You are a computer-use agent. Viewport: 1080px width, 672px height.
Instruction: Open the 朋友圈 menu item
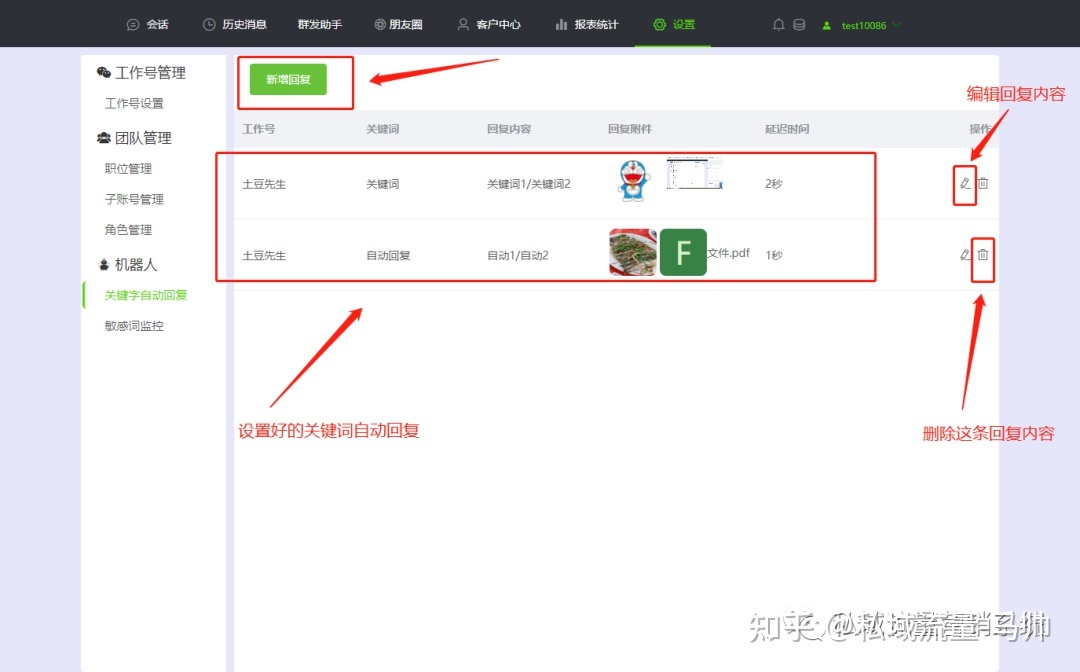[398, 24]
